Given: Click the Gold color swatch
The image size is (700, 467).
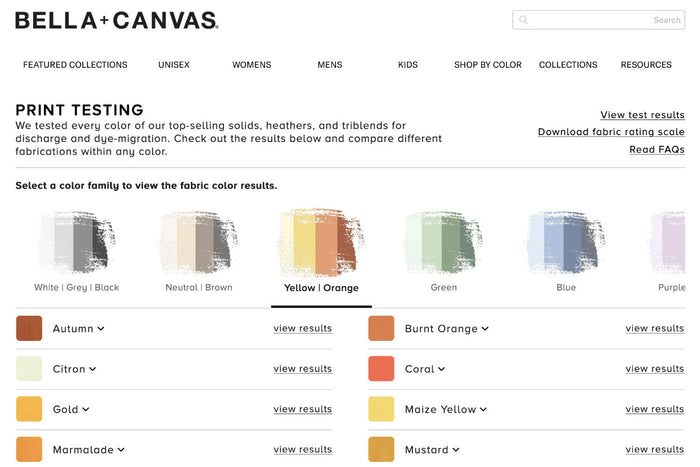Looking at the screenshot, I should coord(29,409).
